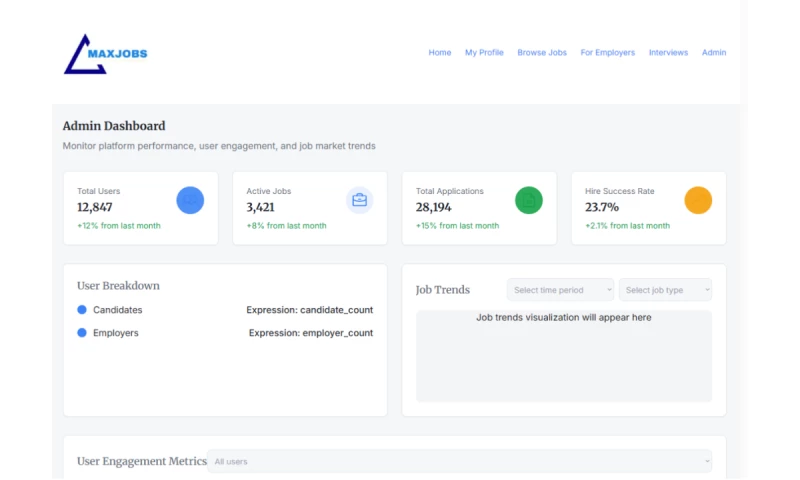Screen dimensions: 800x480
Task: Click the blue Total Users icon
Action: [190, 200]
